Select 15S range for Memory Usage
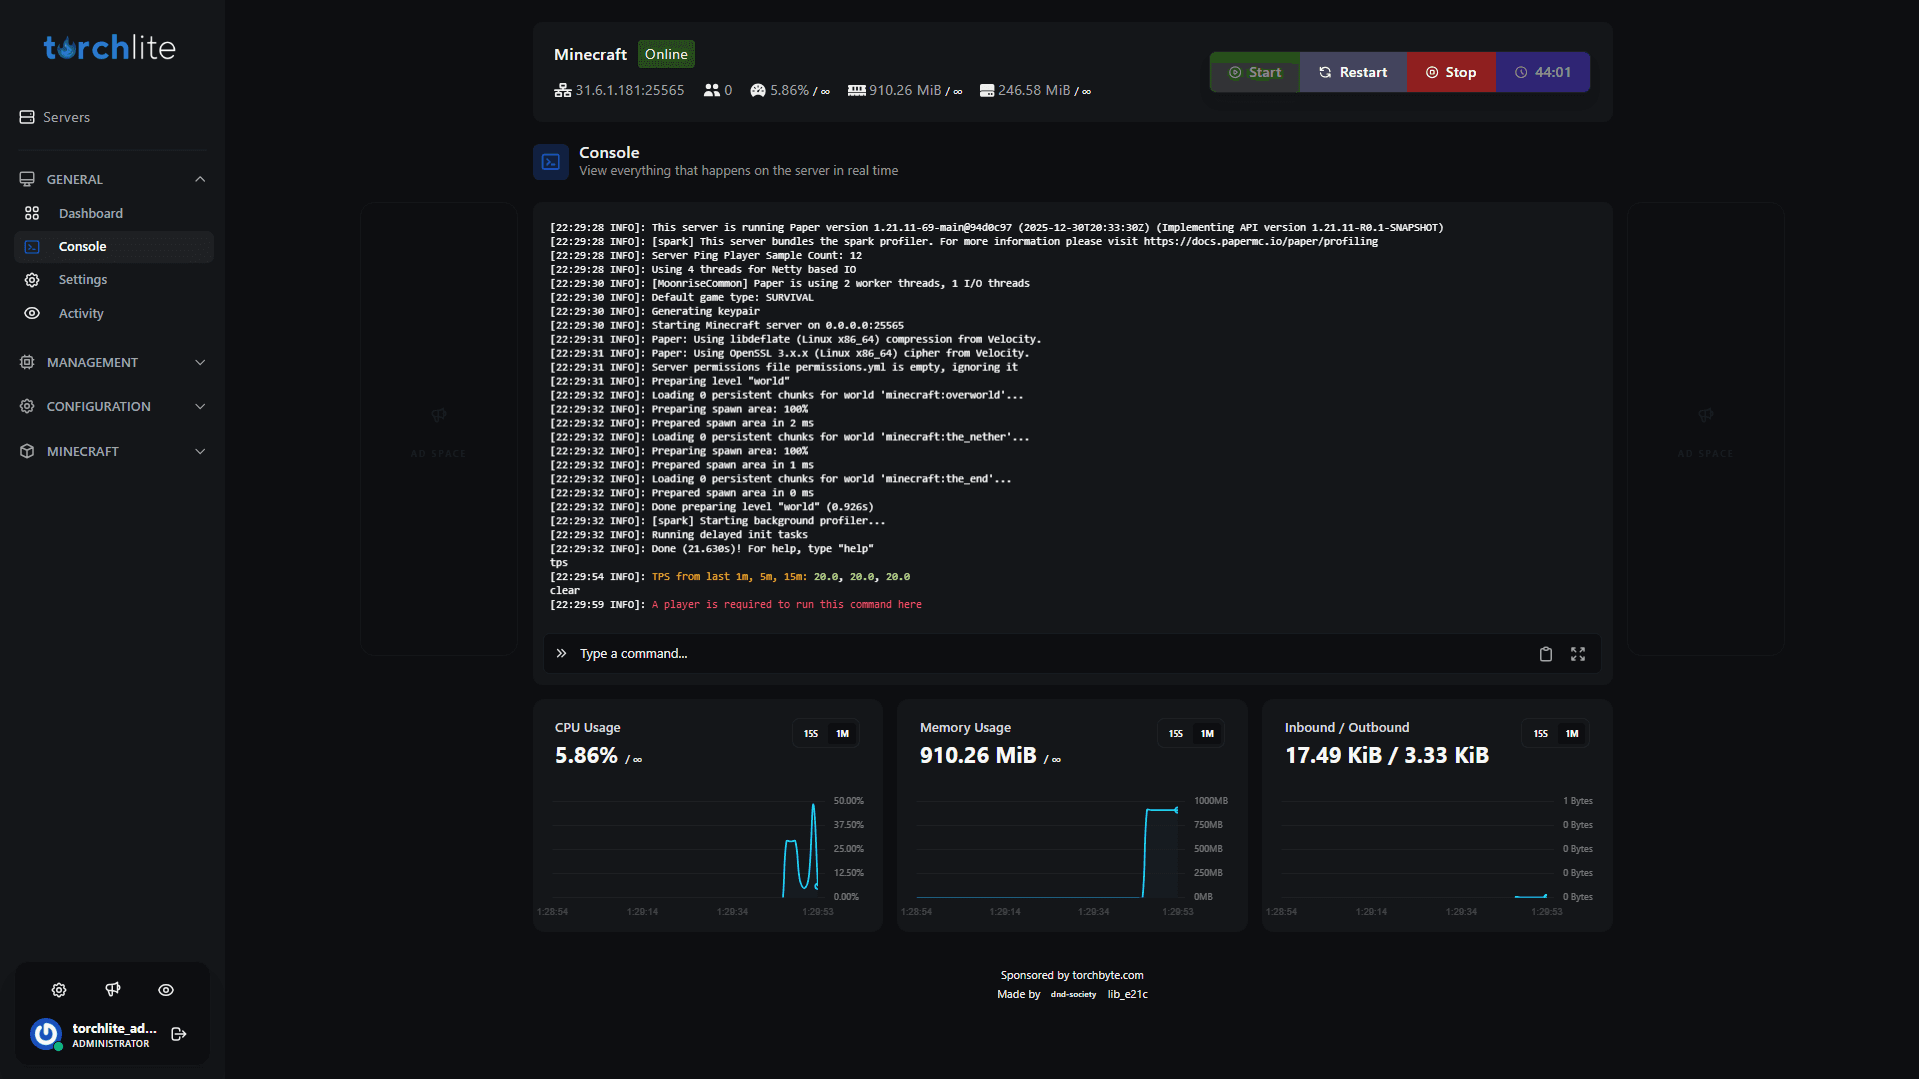1919x1079 pixels. click(1176, 734)
